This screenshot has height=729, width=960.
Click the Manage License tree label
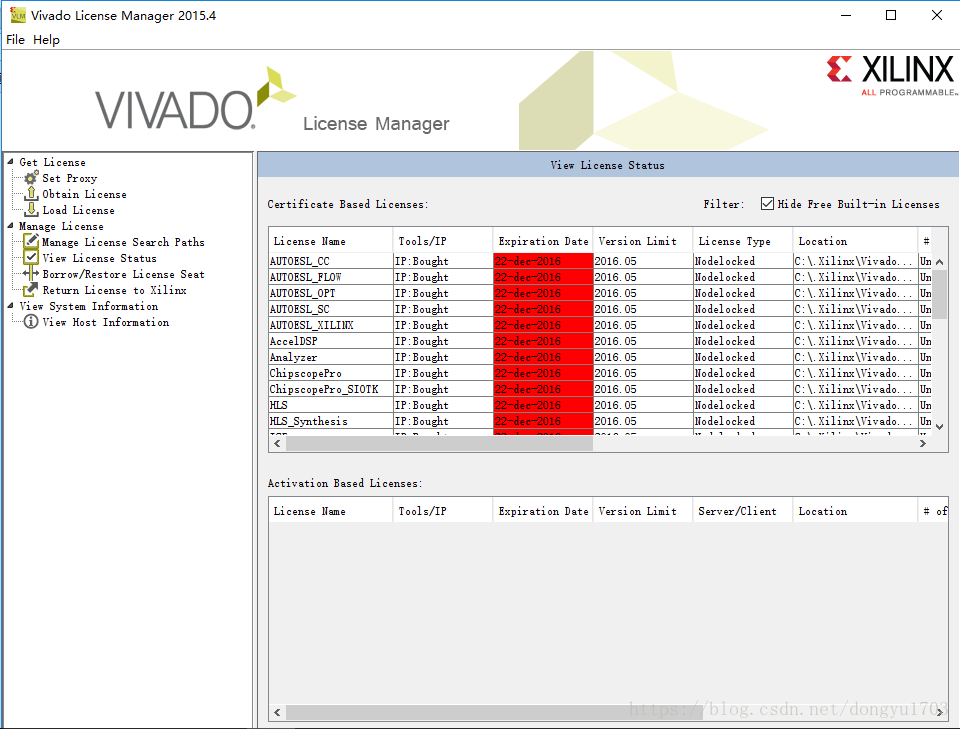[61, 226]
